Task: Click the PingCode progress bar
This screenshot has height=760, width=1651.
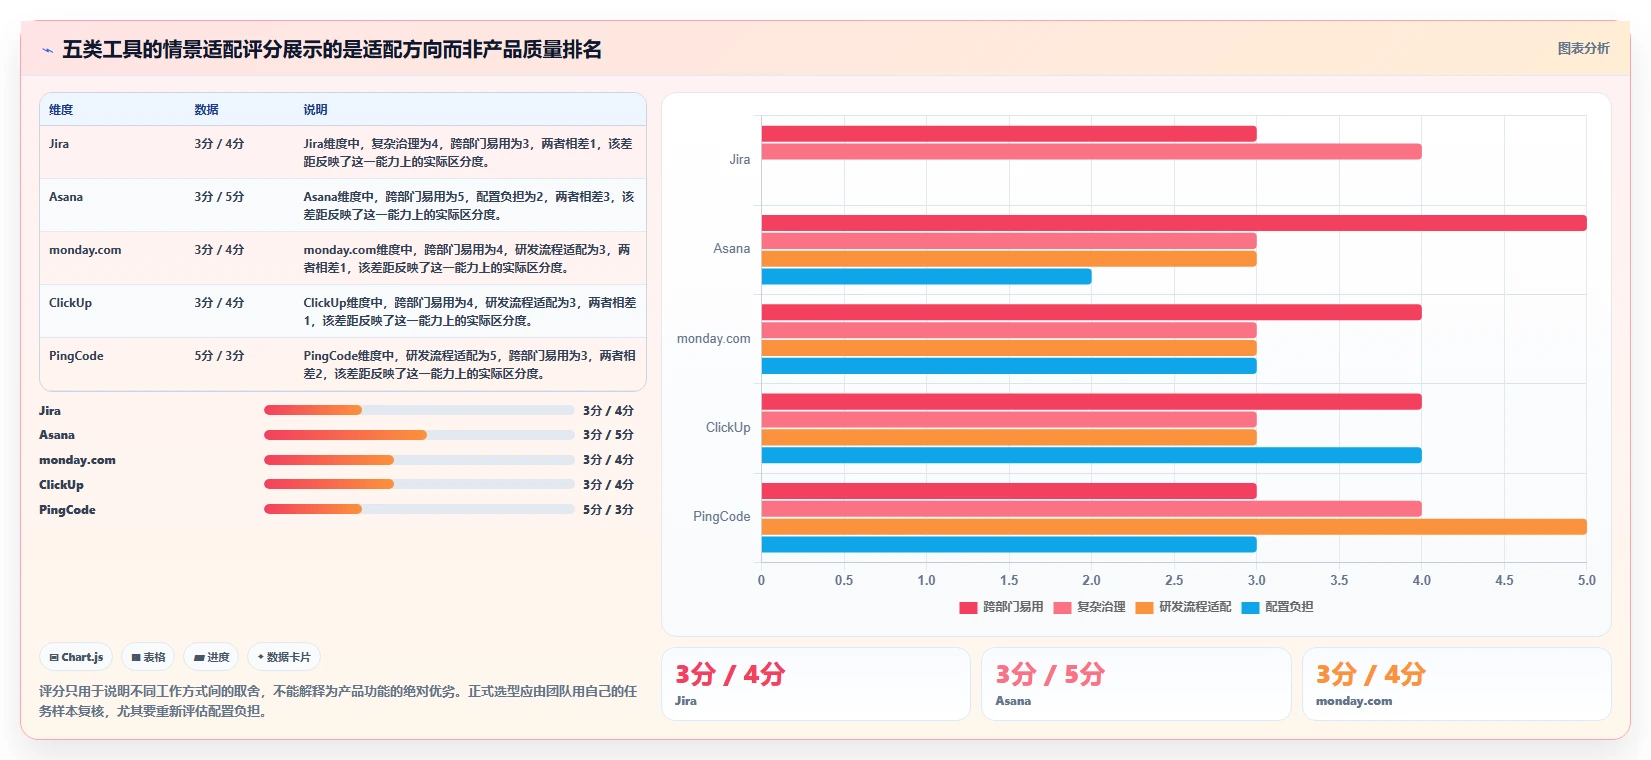Action: point(419,509)
